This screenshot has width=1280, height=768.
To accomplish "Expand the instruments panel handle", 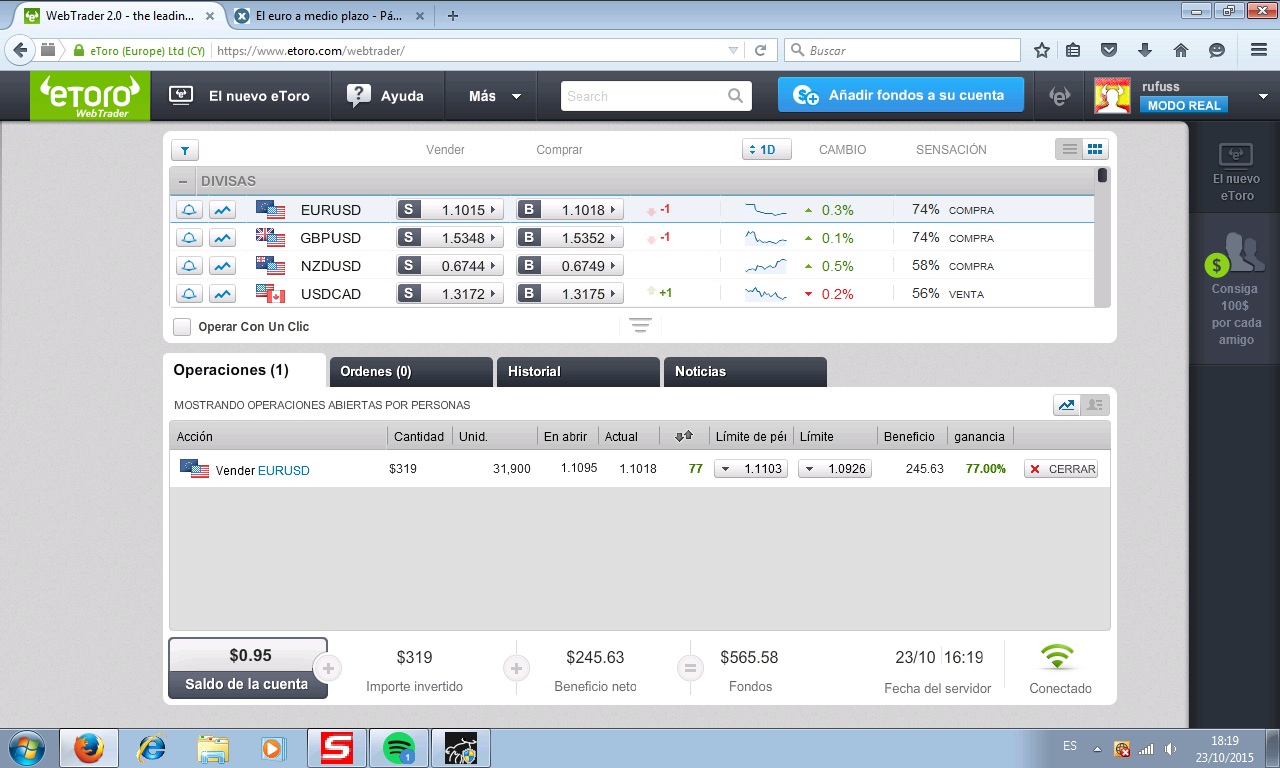I will pyautogui.click(x=640, y=326).
